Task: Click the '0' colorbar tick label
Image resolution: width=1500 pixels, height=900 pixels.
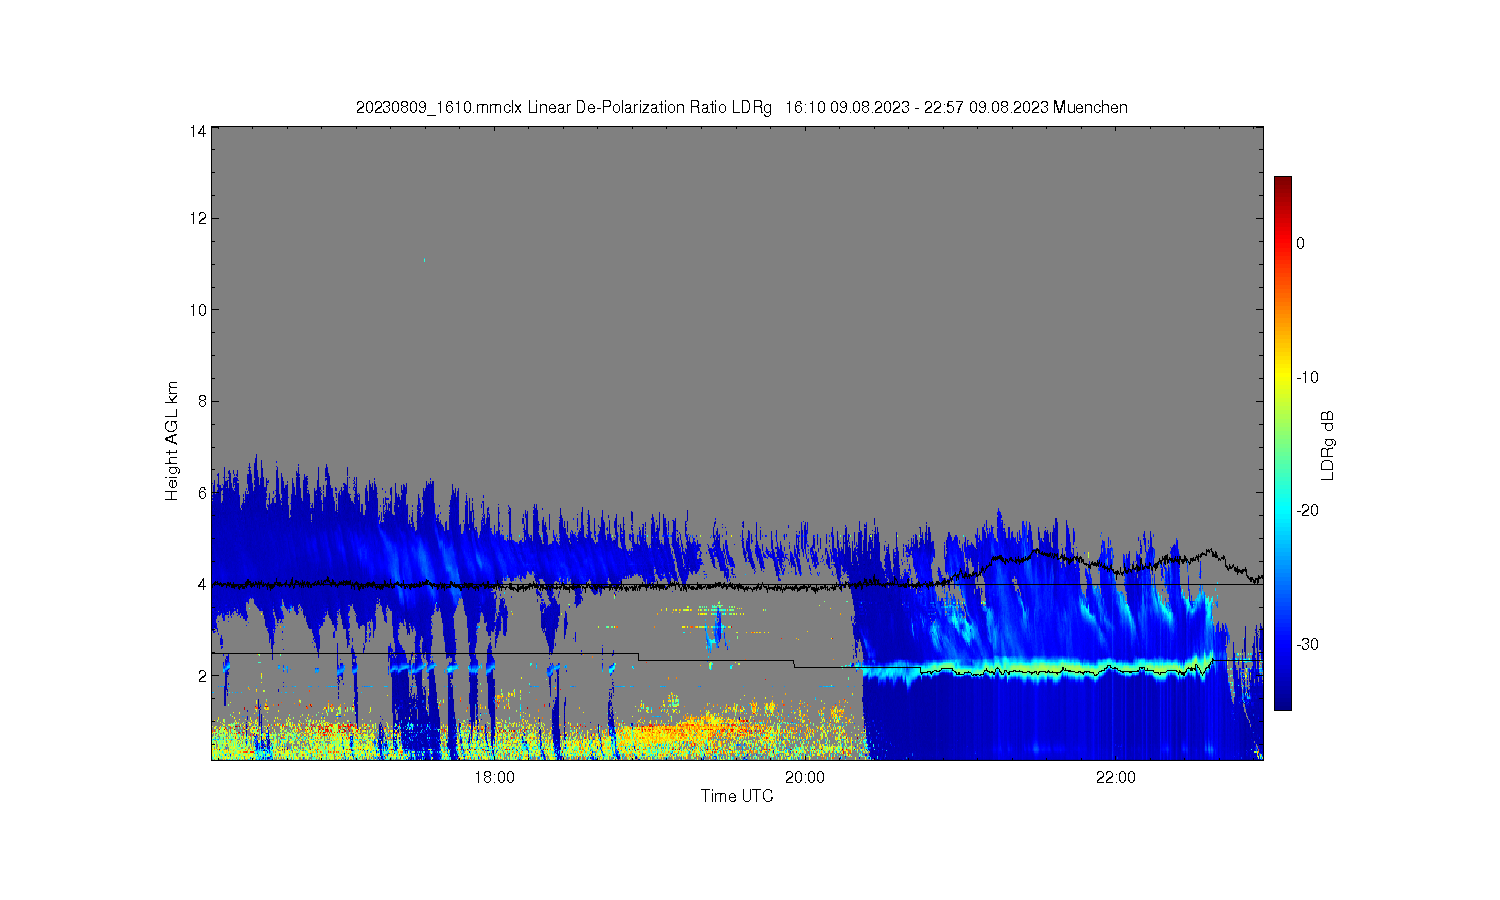Action: 1301,243
